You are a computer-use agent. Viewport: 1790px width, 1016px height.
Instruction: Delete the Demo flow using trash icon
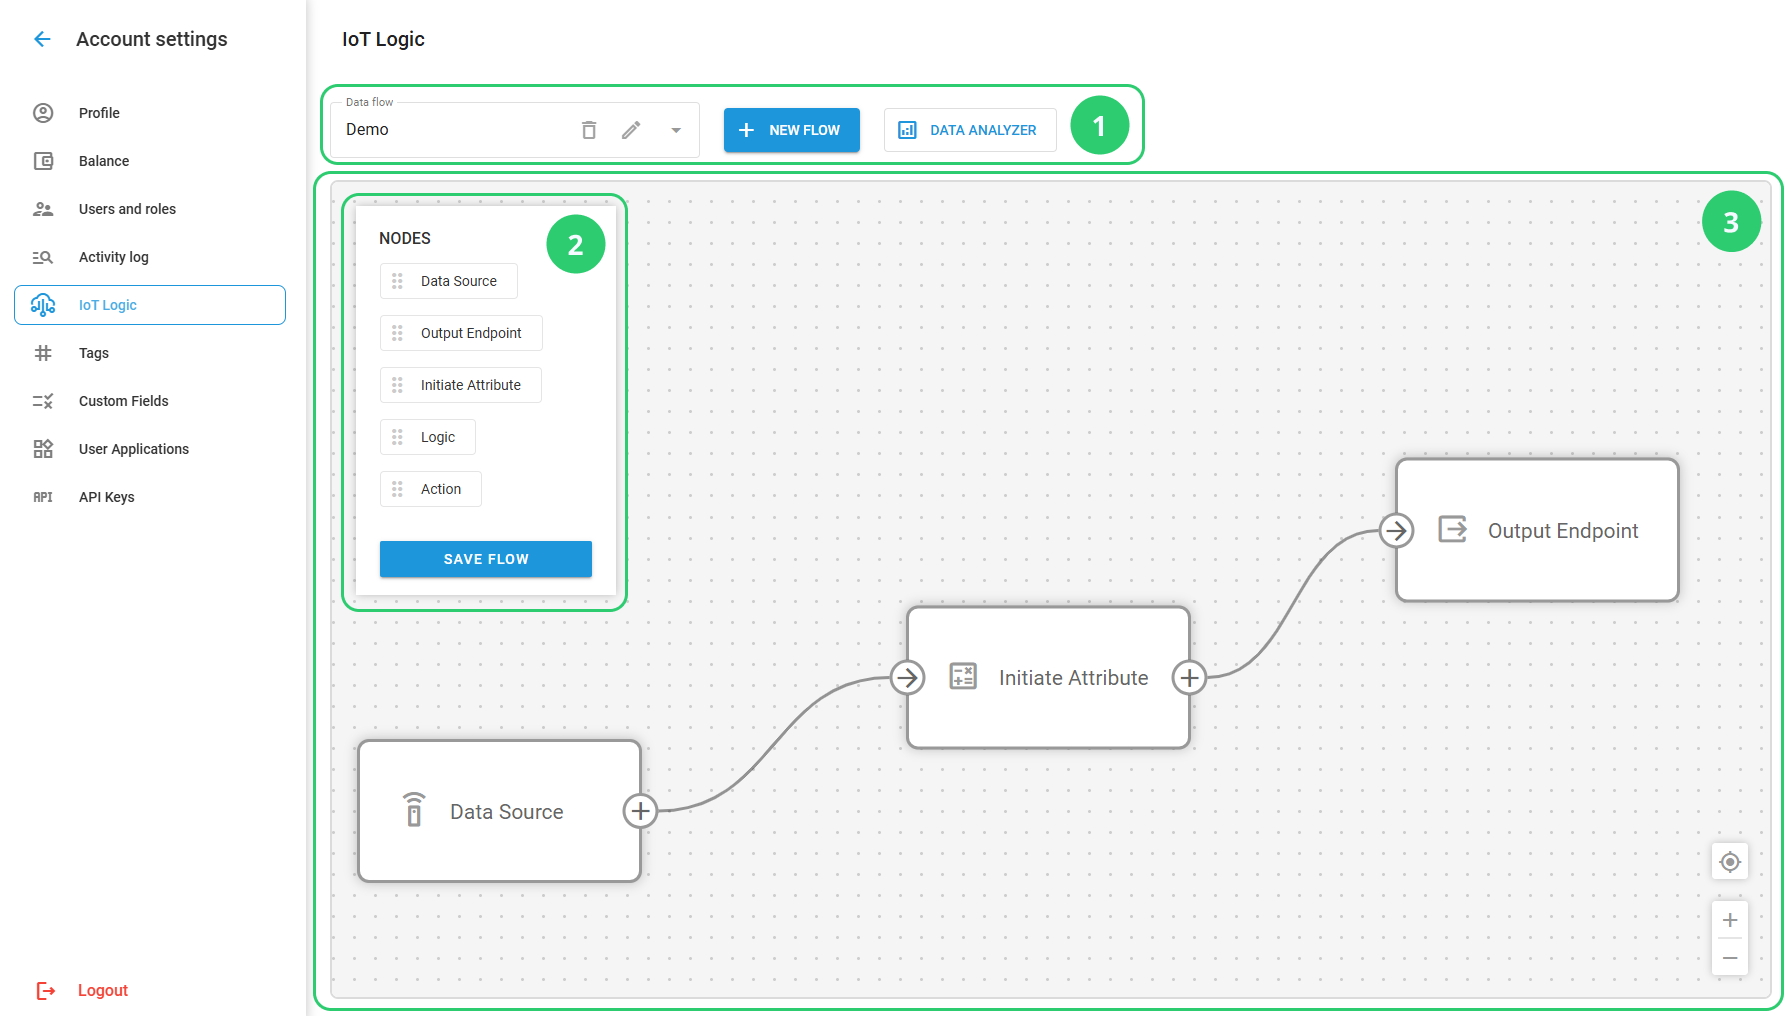pos(588,129)
